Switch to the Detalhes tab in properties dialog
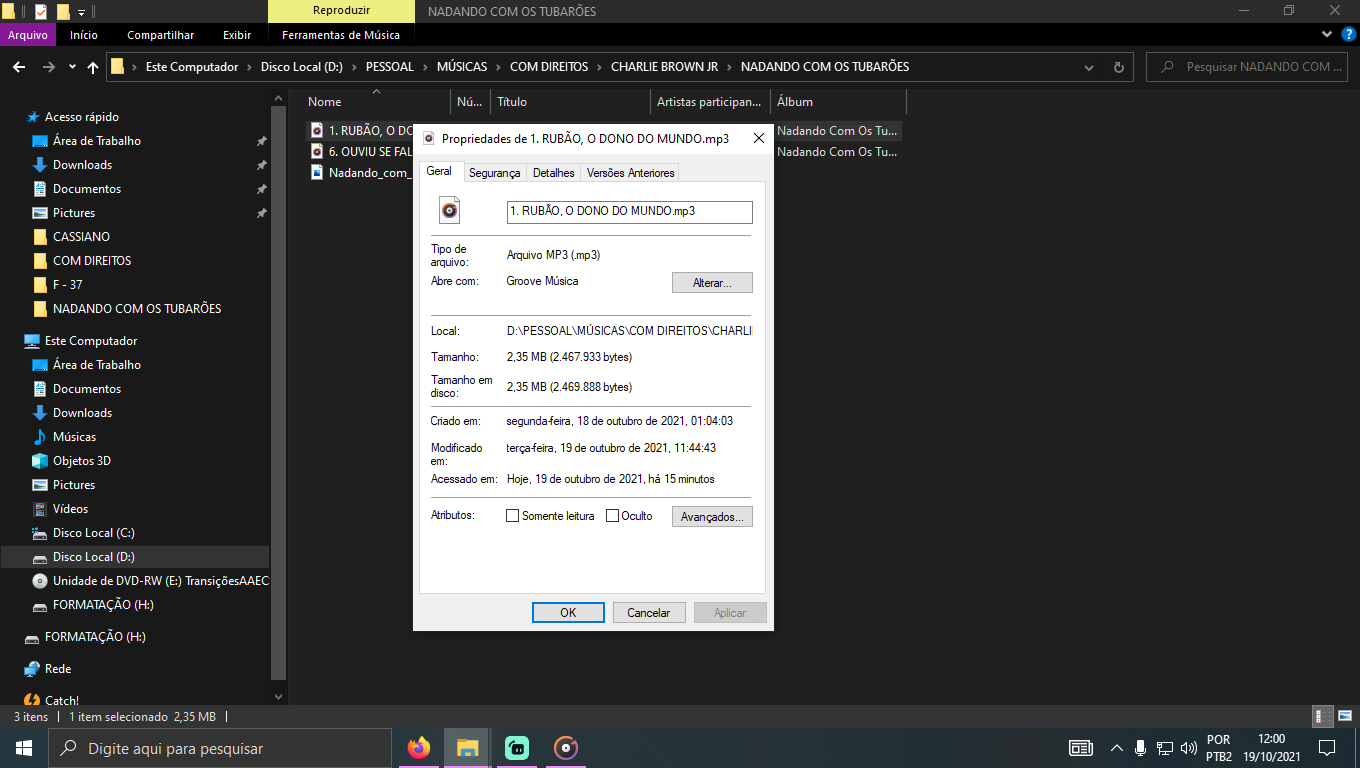 point(554,173)
